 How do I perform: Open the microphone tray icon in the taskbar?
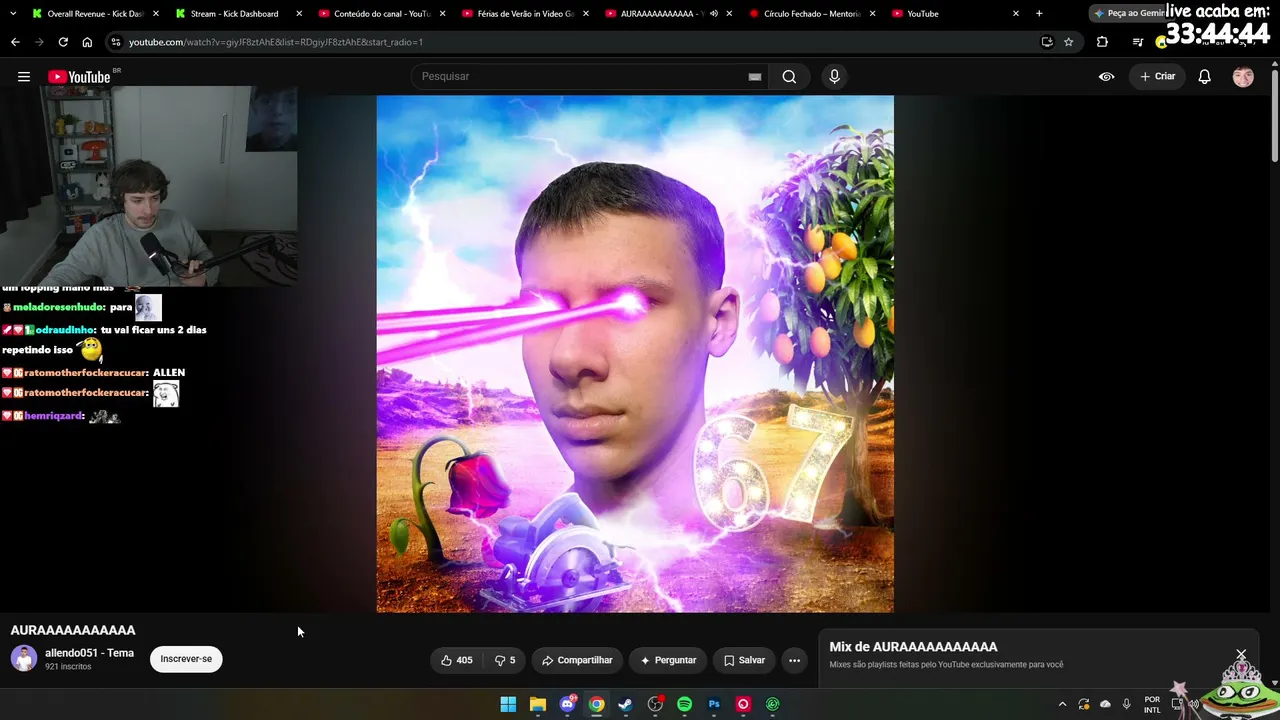tap(1127, 704)
